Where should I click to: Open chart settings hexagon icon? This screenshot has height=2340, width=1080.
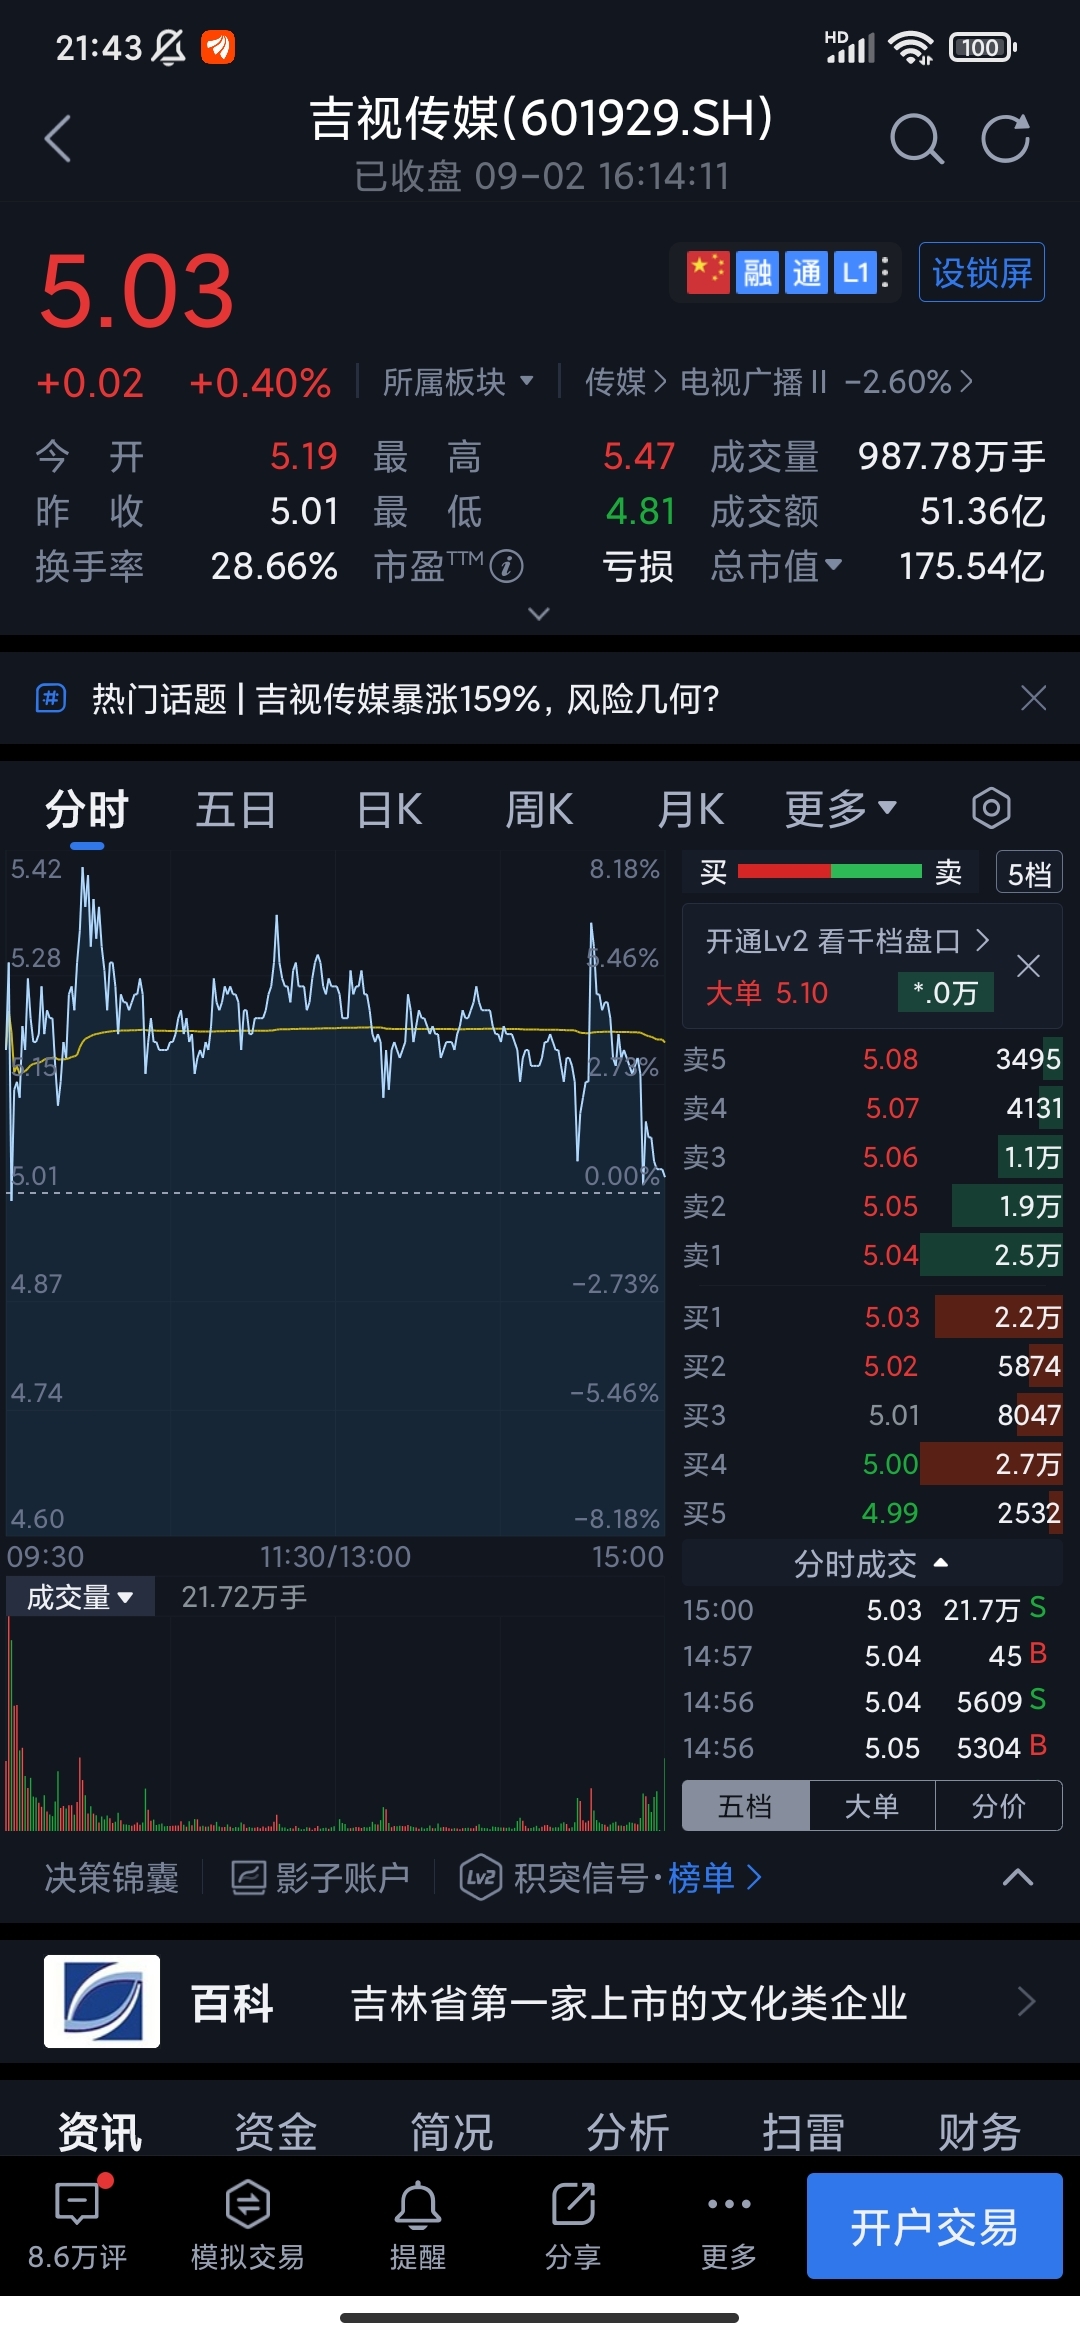pos(991,808)
